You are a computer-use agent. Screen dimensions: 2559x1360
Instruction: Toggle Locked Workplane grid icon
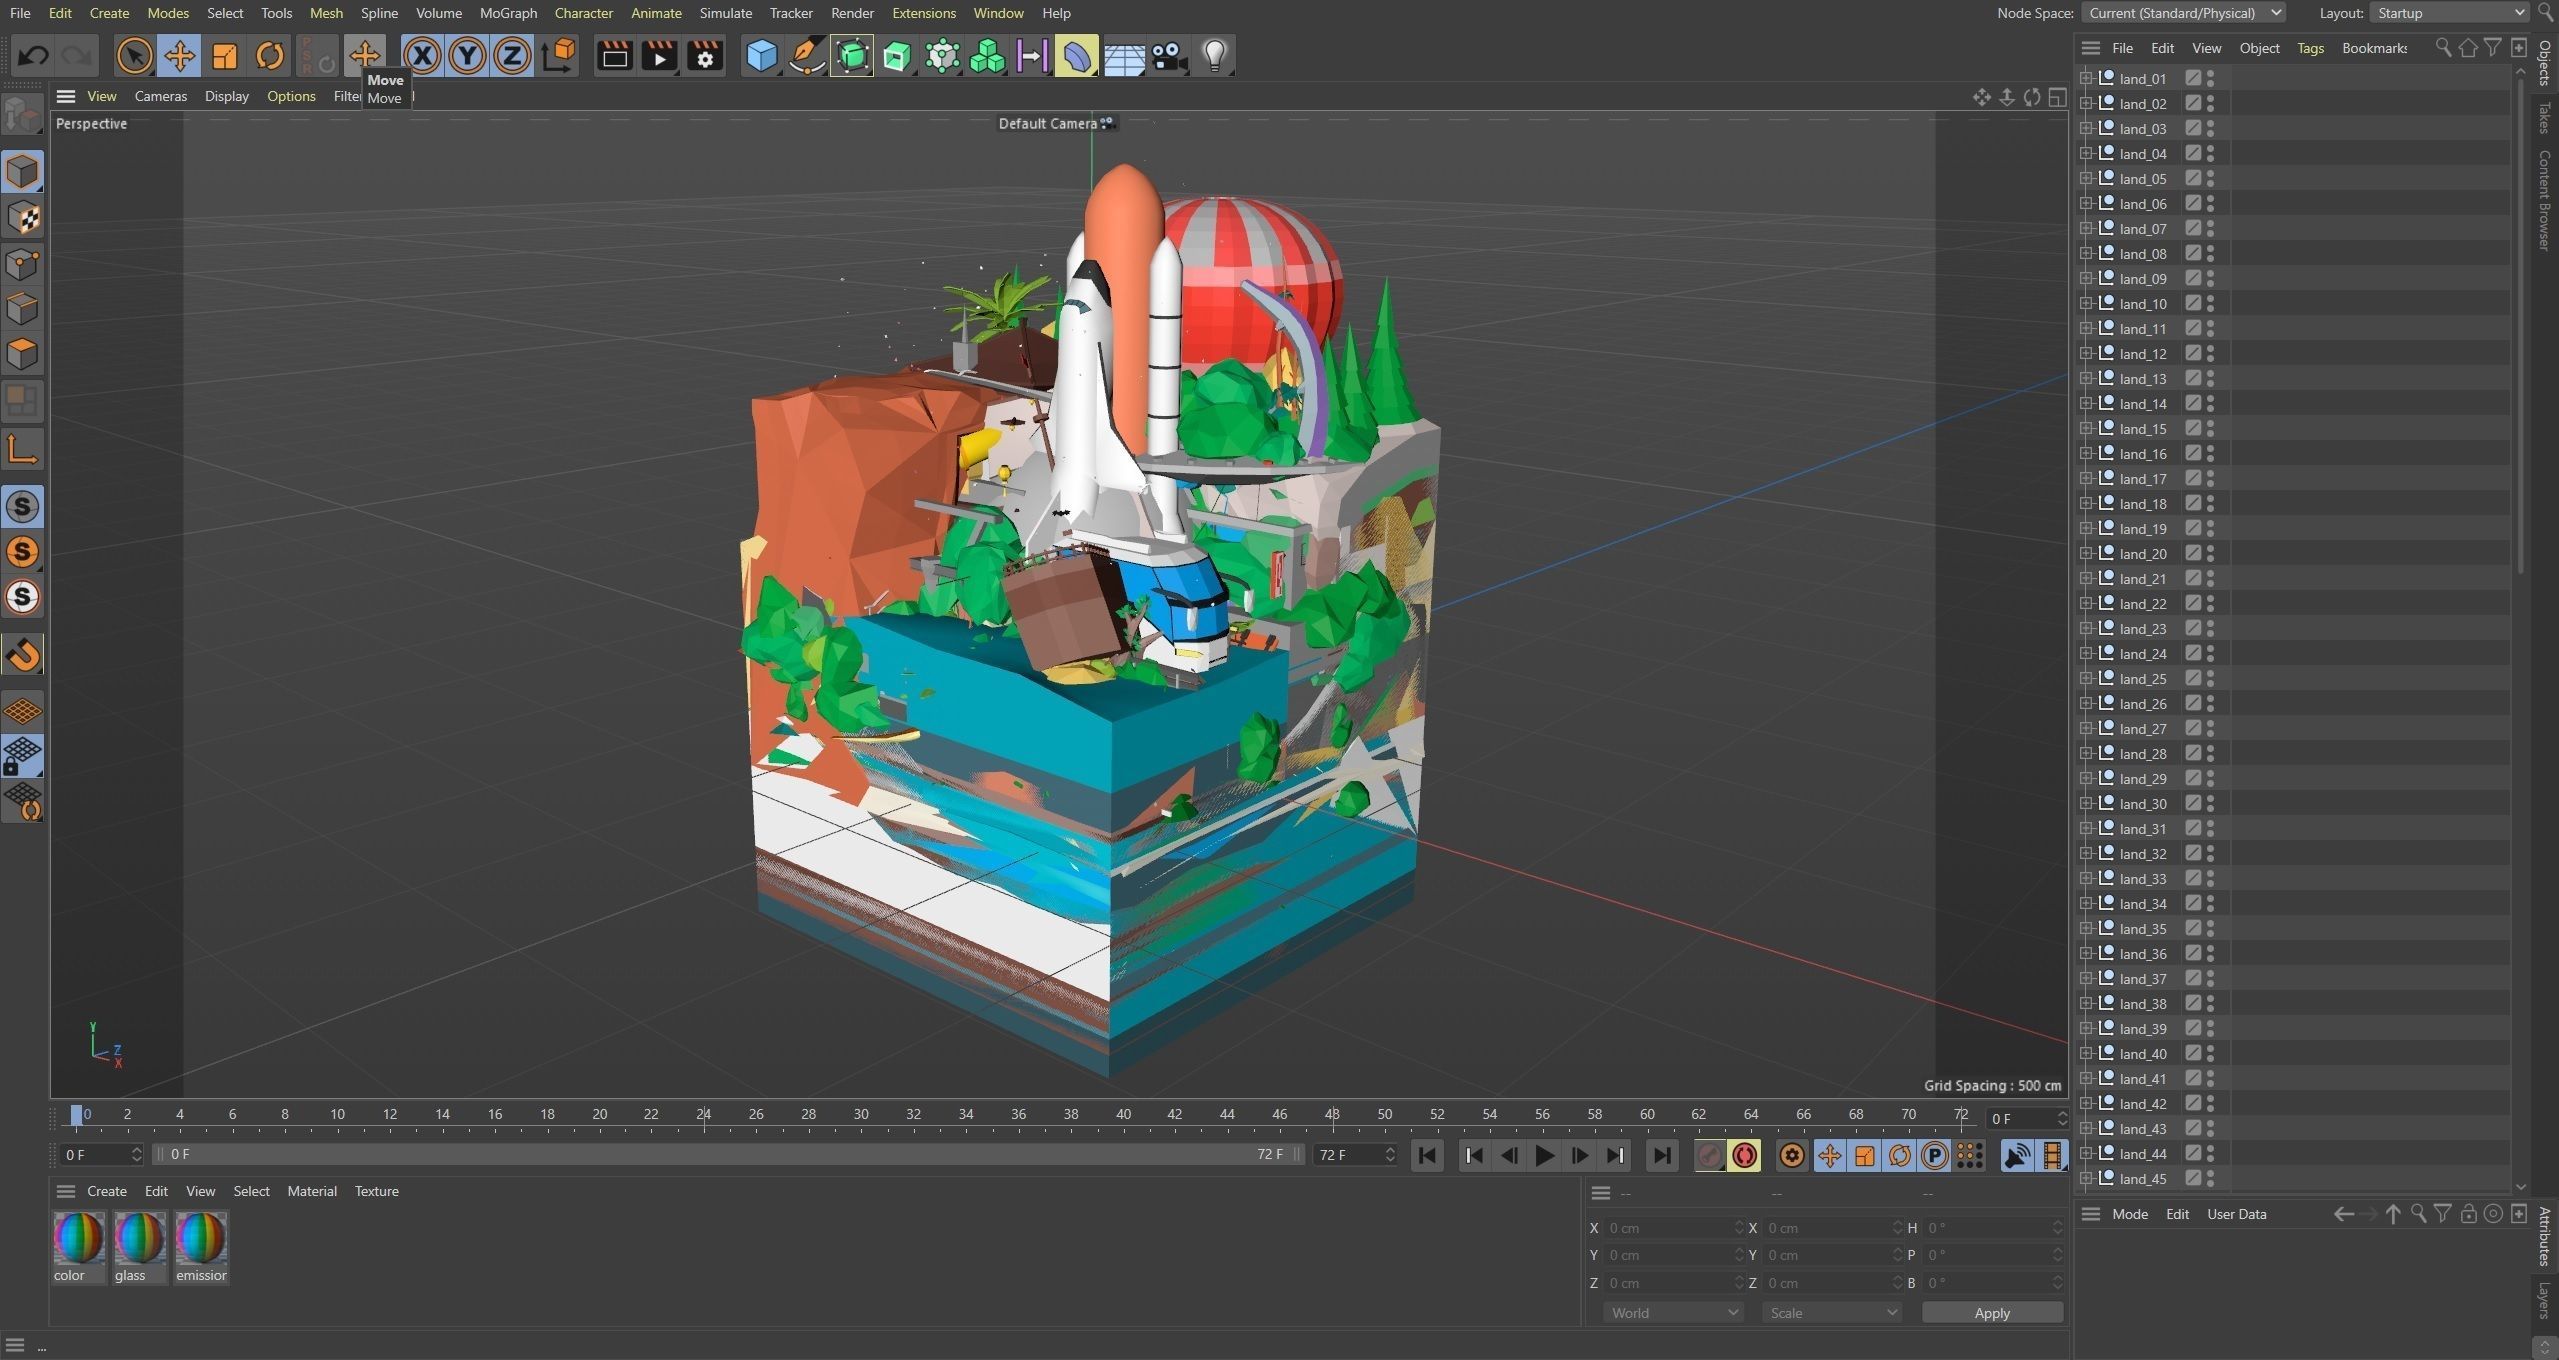coord(22,757)
